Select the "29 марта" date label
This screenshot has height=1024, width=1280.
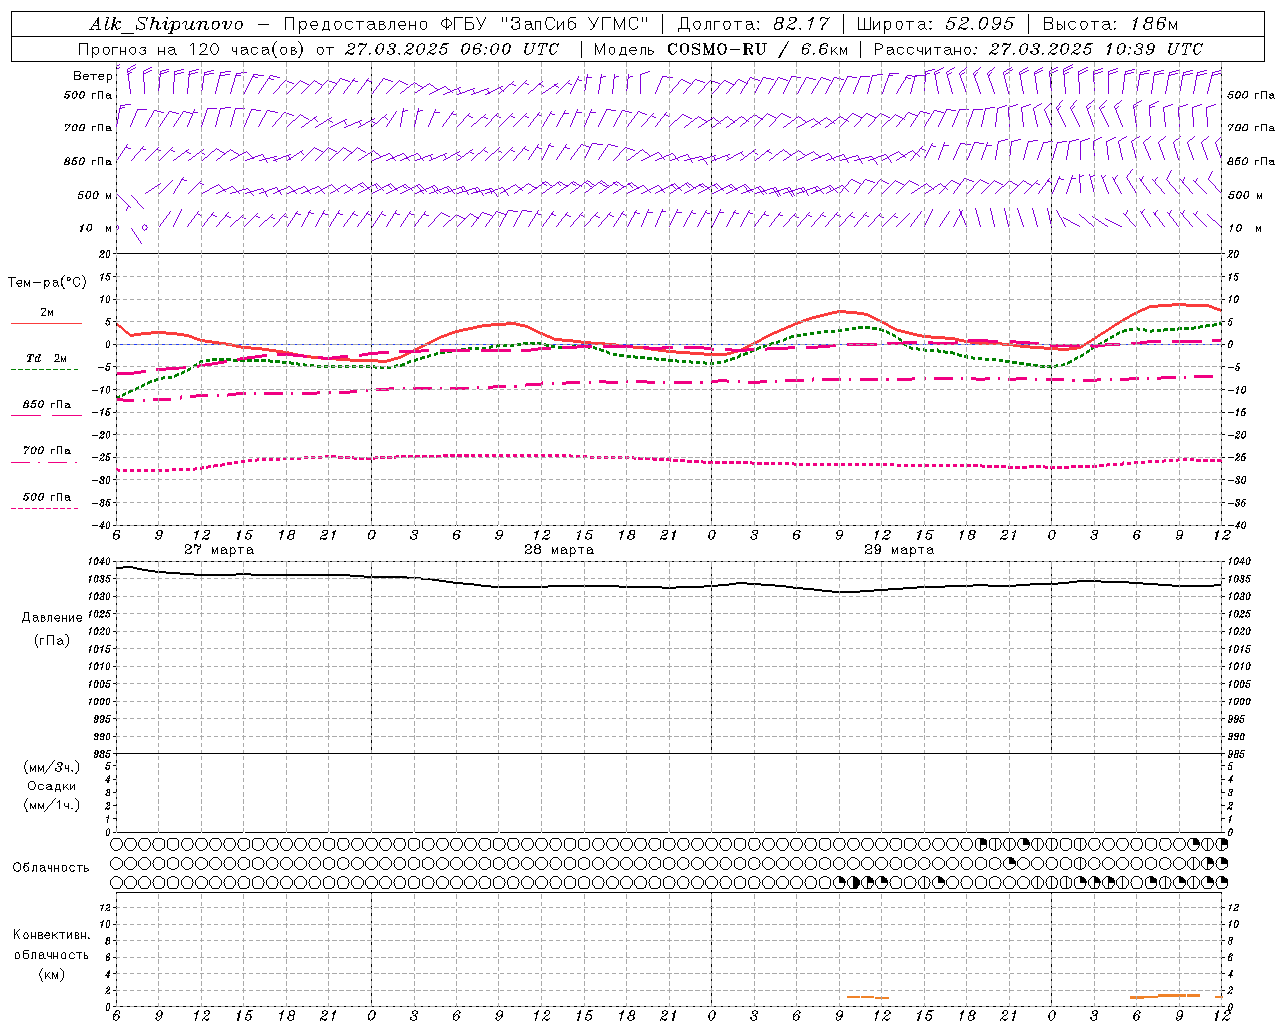899,550
